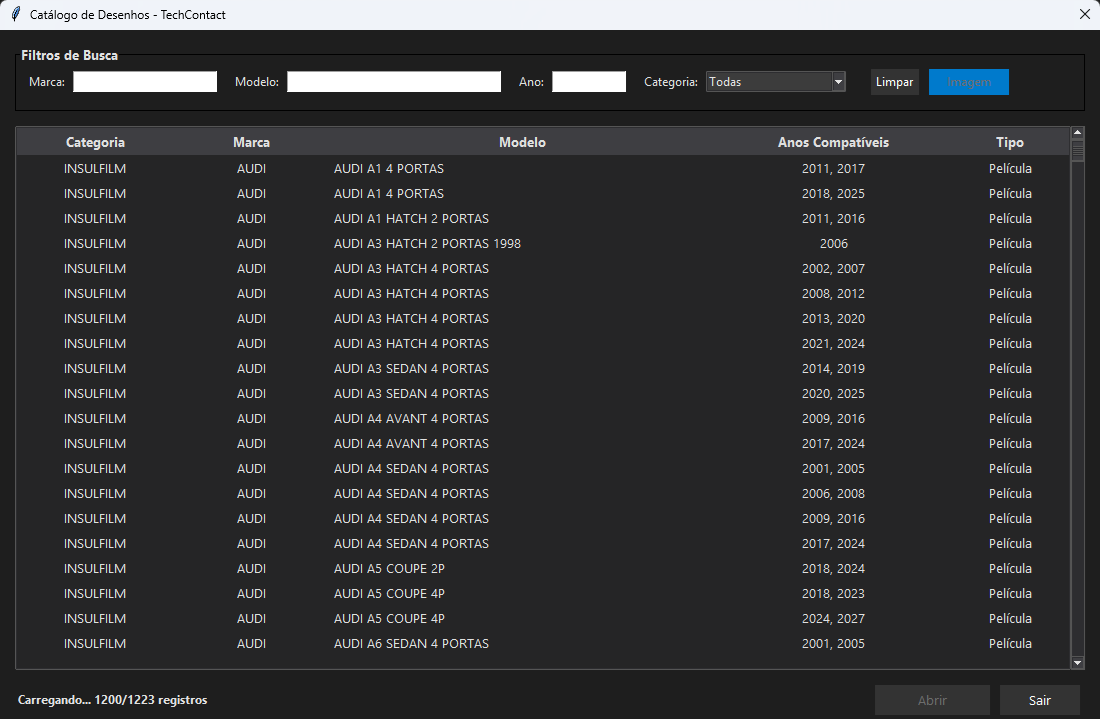The width and height of the screenshot is (1100, 719).
Task: Select AUDI A4 AVANT 4 PORTAS 2017, 2024
Action: click(x=543, y=444)
